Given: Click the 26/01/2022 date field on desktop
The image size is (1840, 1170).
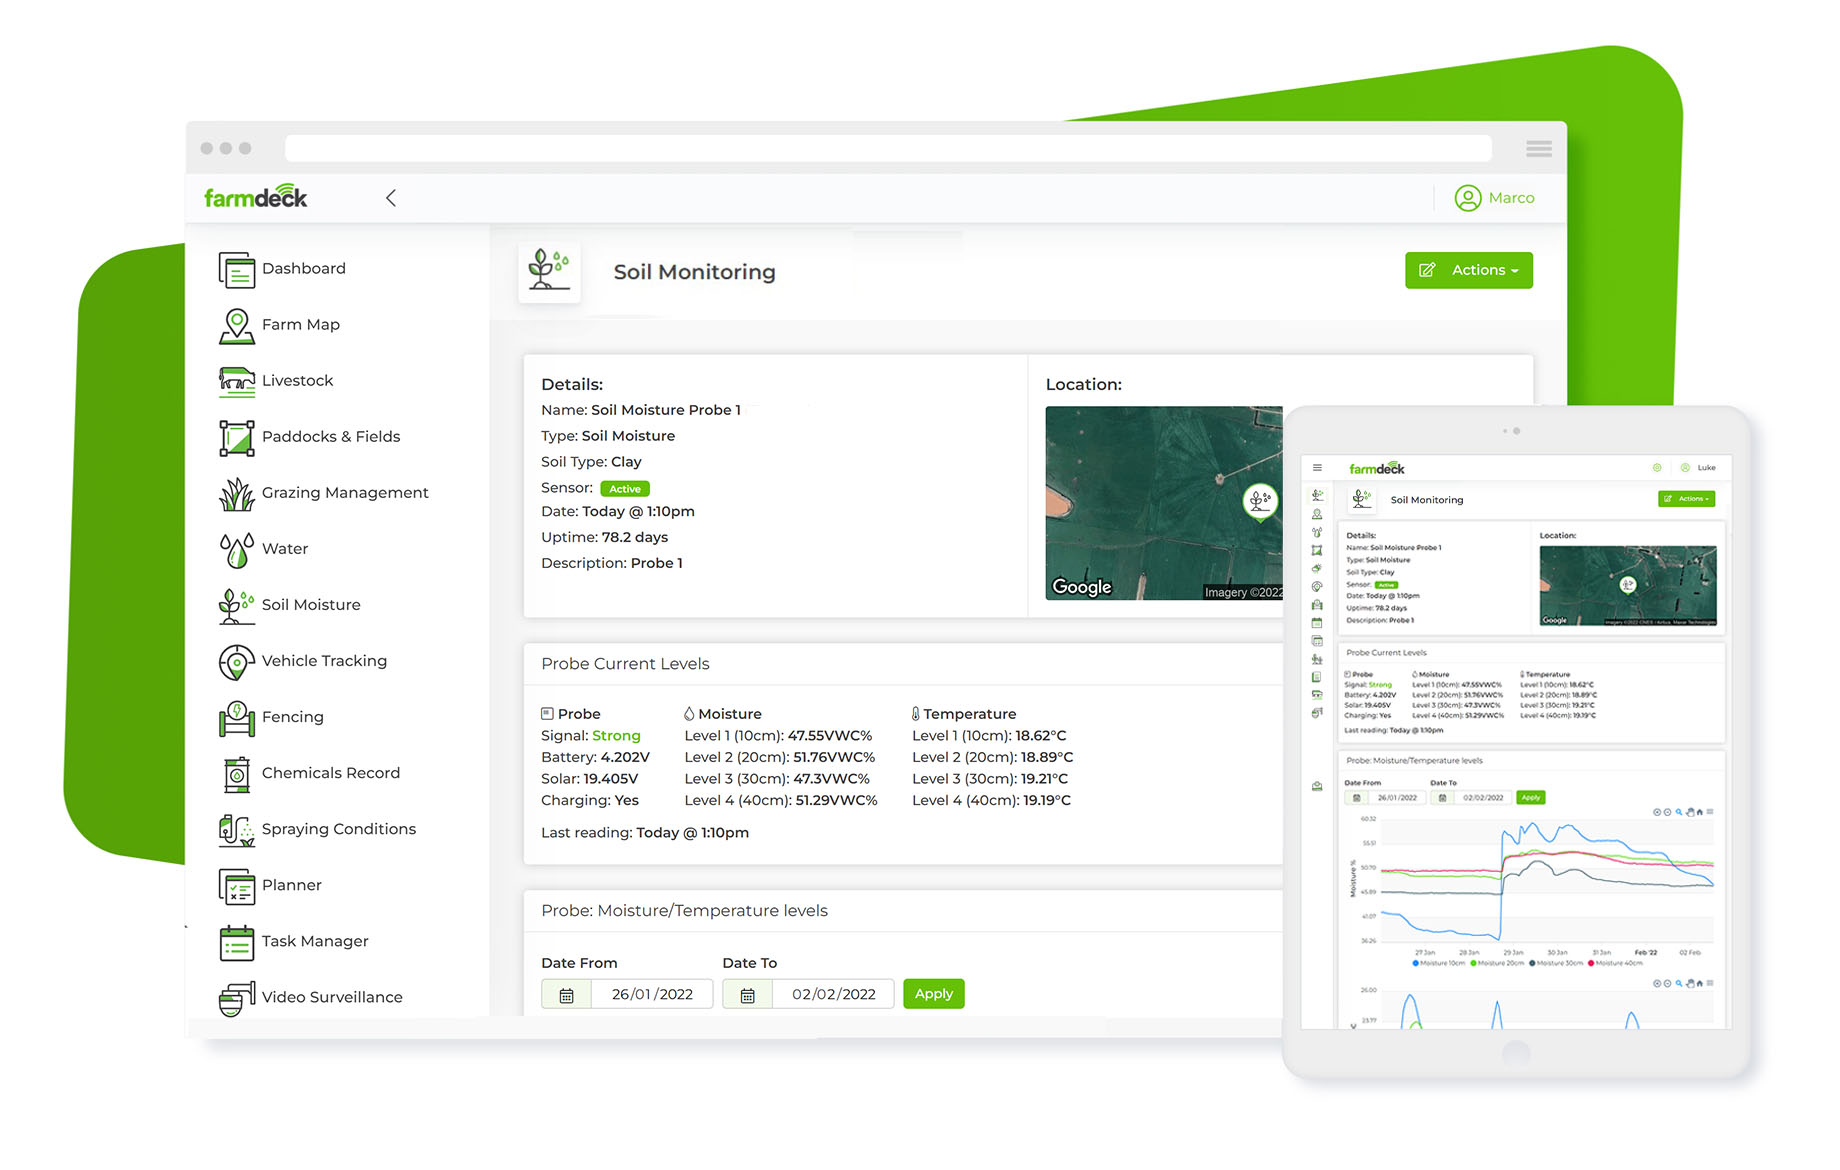Looking at the screenshot, I should (x=652, y=995).
